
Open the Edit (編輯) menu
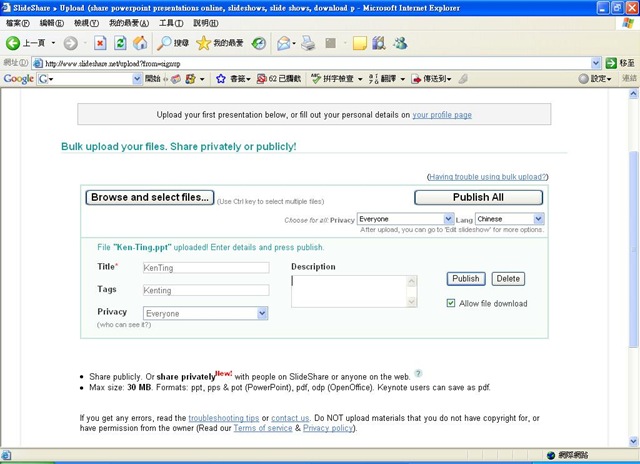coord(51,23)
